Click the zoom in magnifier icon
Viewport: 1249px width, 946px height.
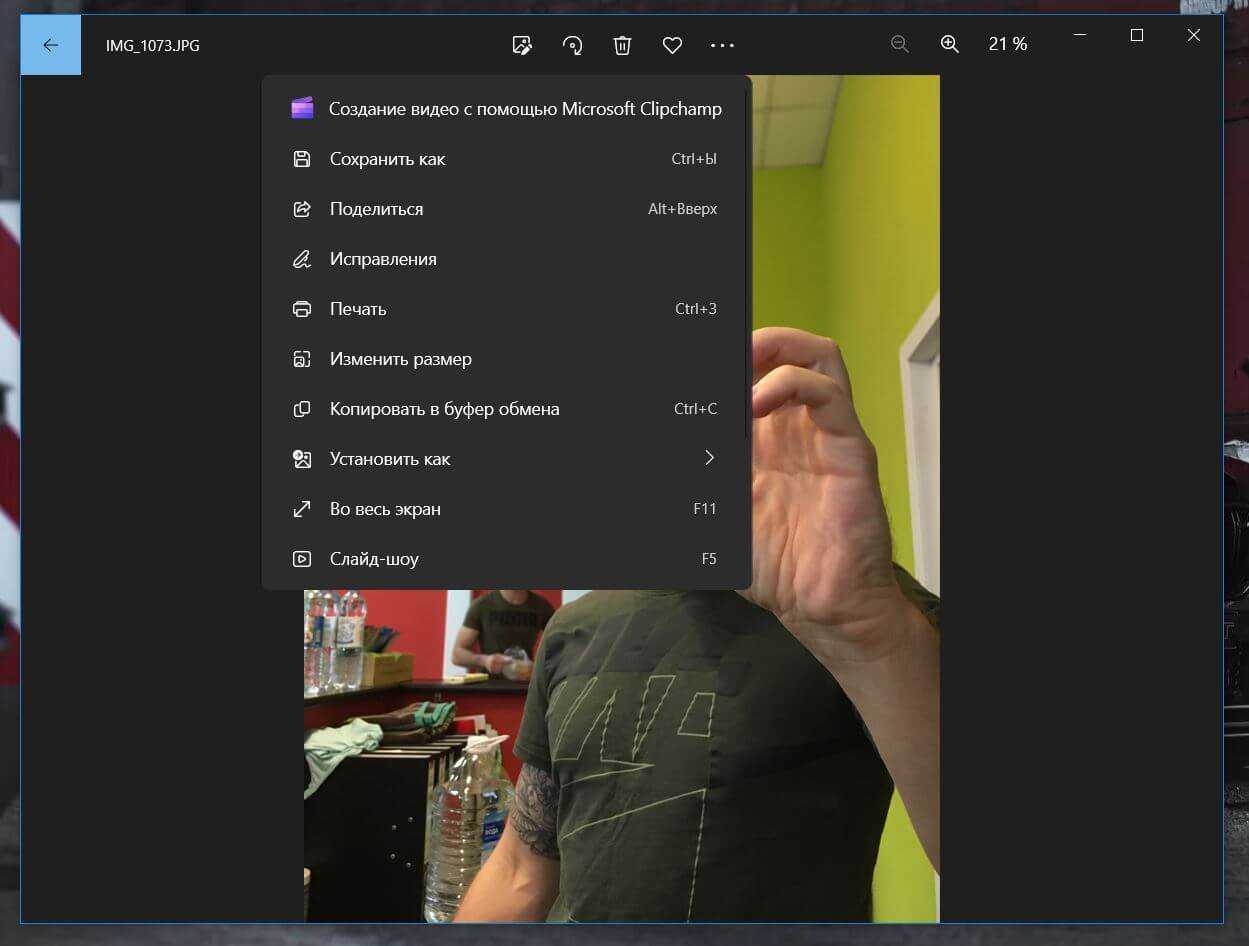tap(949, 44)
